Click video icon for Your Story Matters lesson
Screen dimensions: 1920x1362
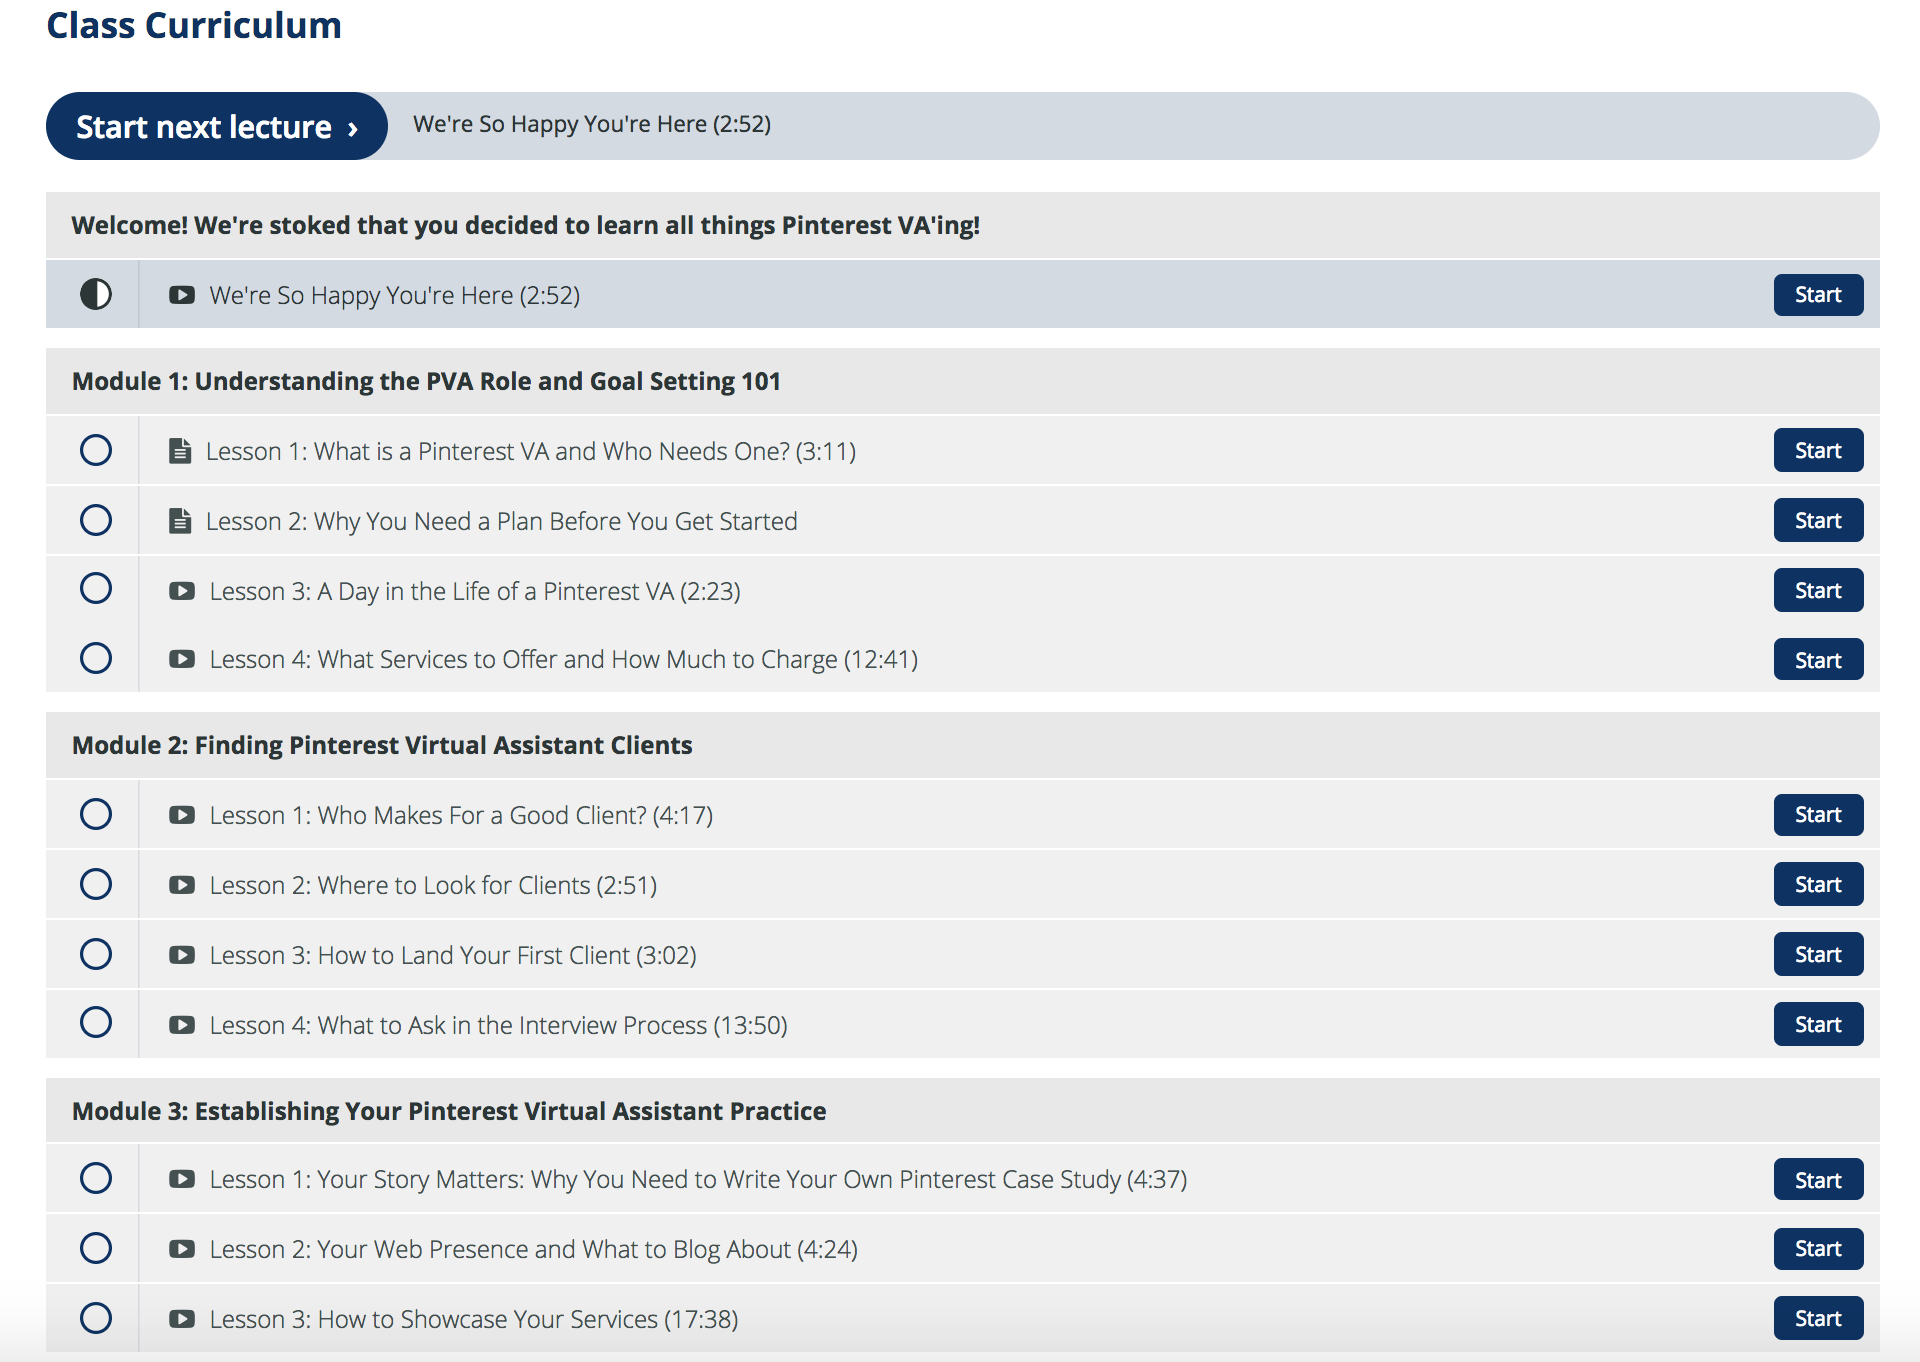click(x=182, y=1179)
